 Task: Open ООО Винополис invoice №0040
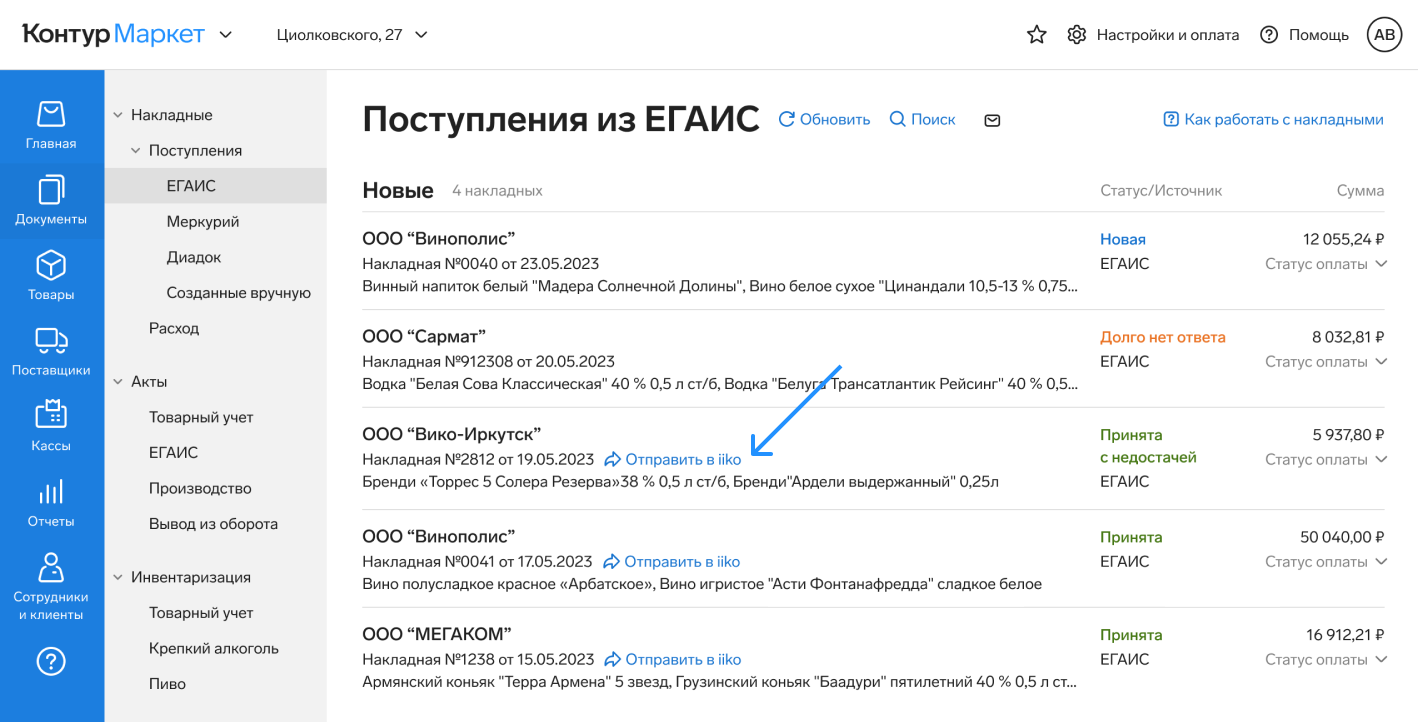(x=438, y=238)
